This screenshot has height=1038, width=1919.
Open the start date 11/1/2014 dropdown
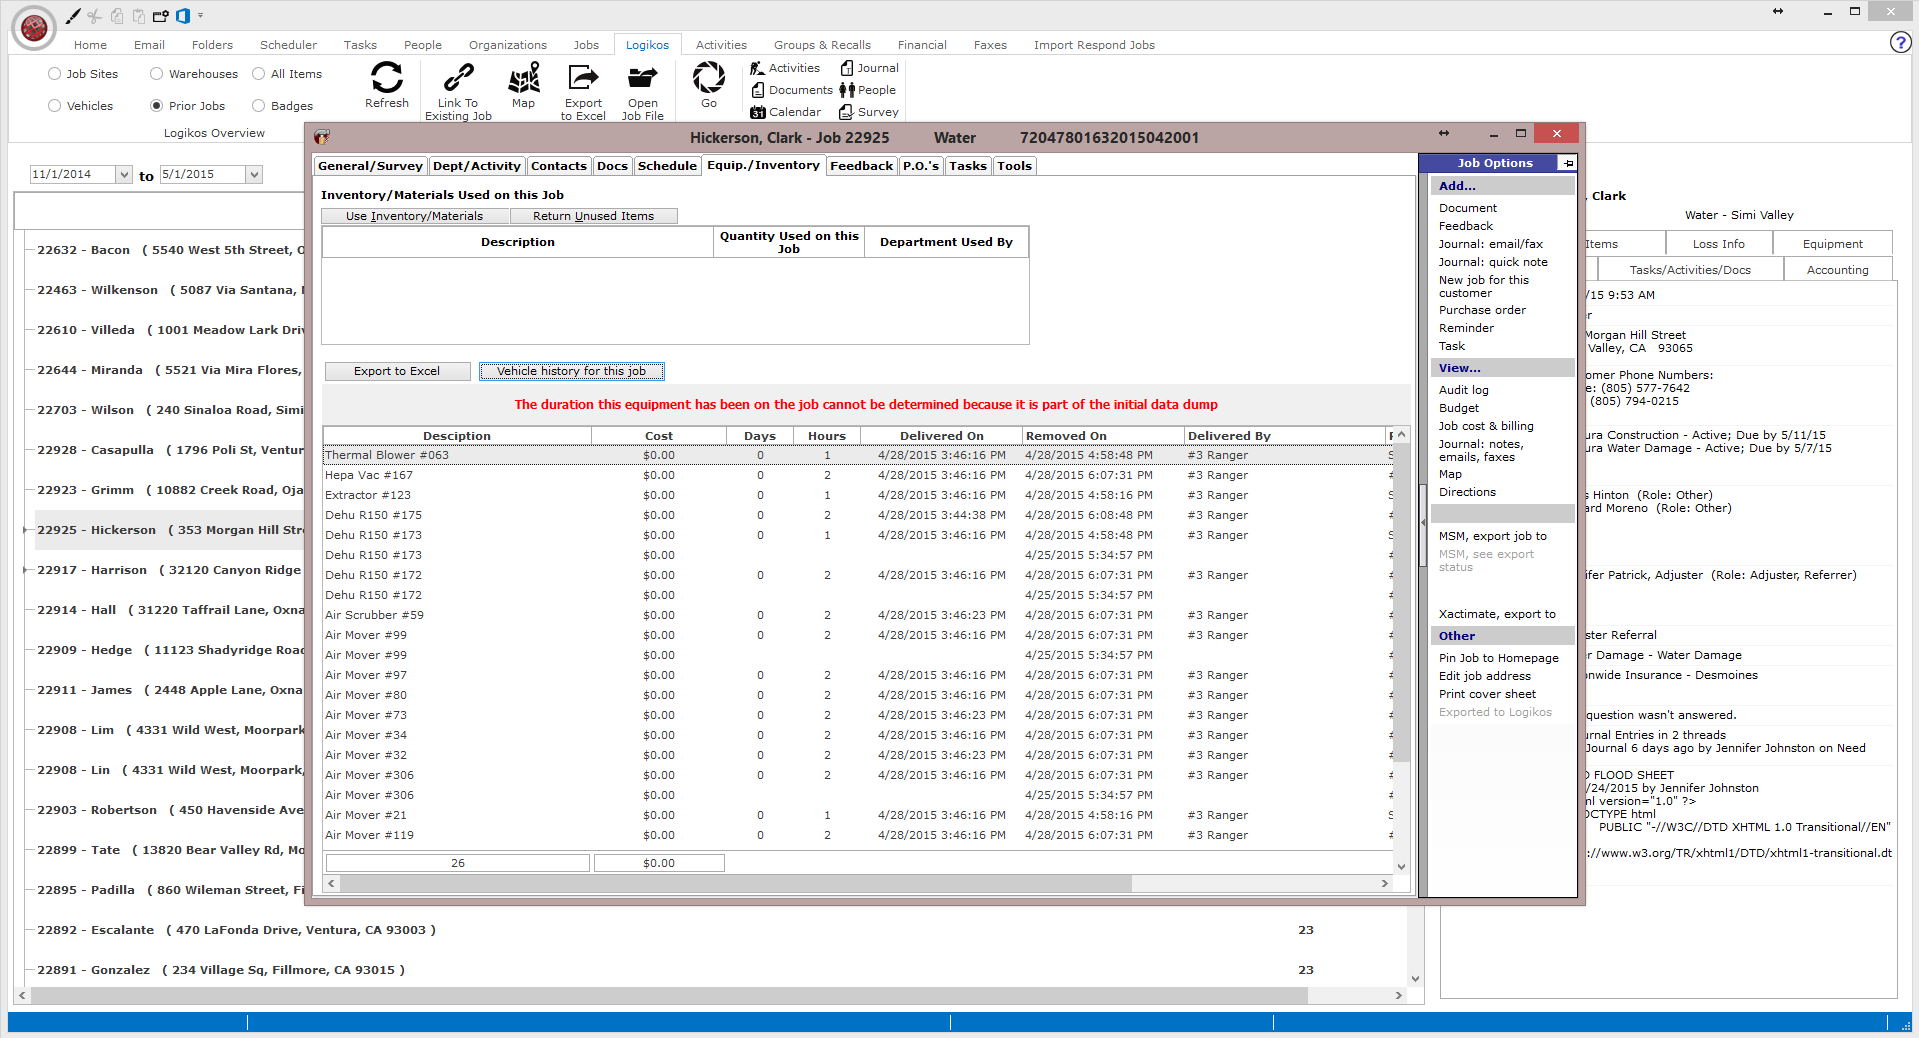[124, 174]
